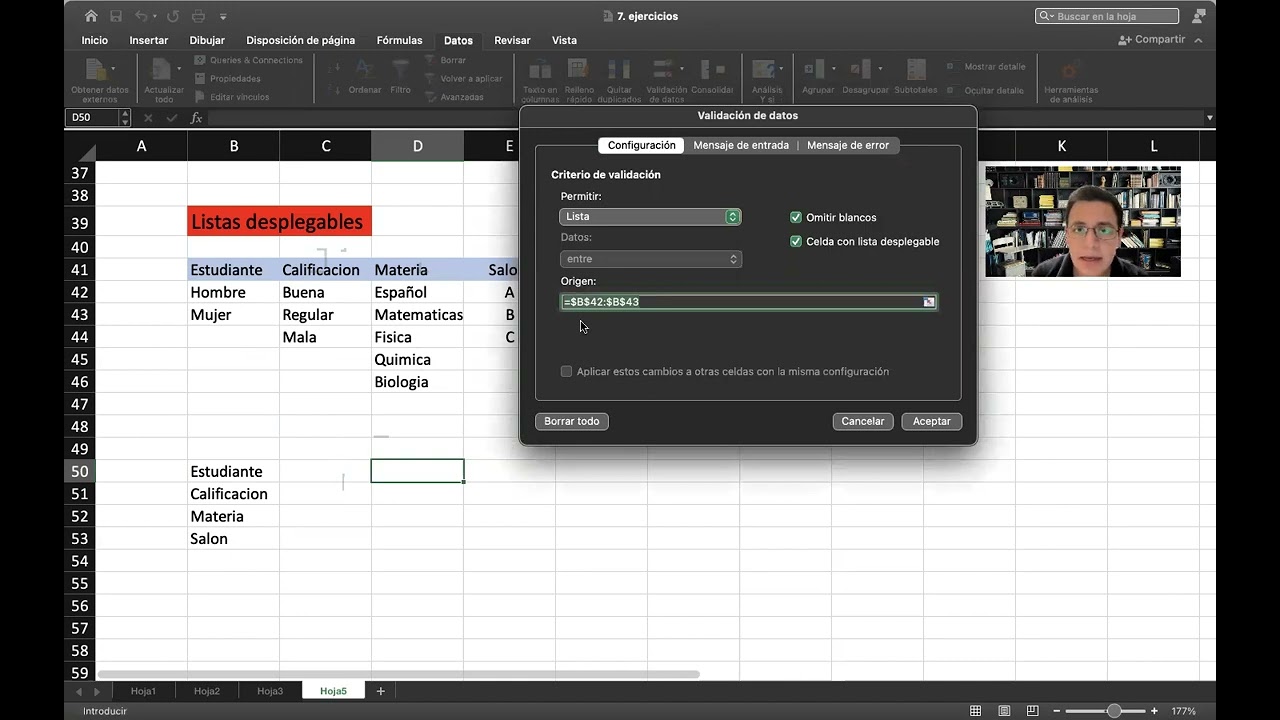Open the Disposición de página tab

(x=301, y=40)
